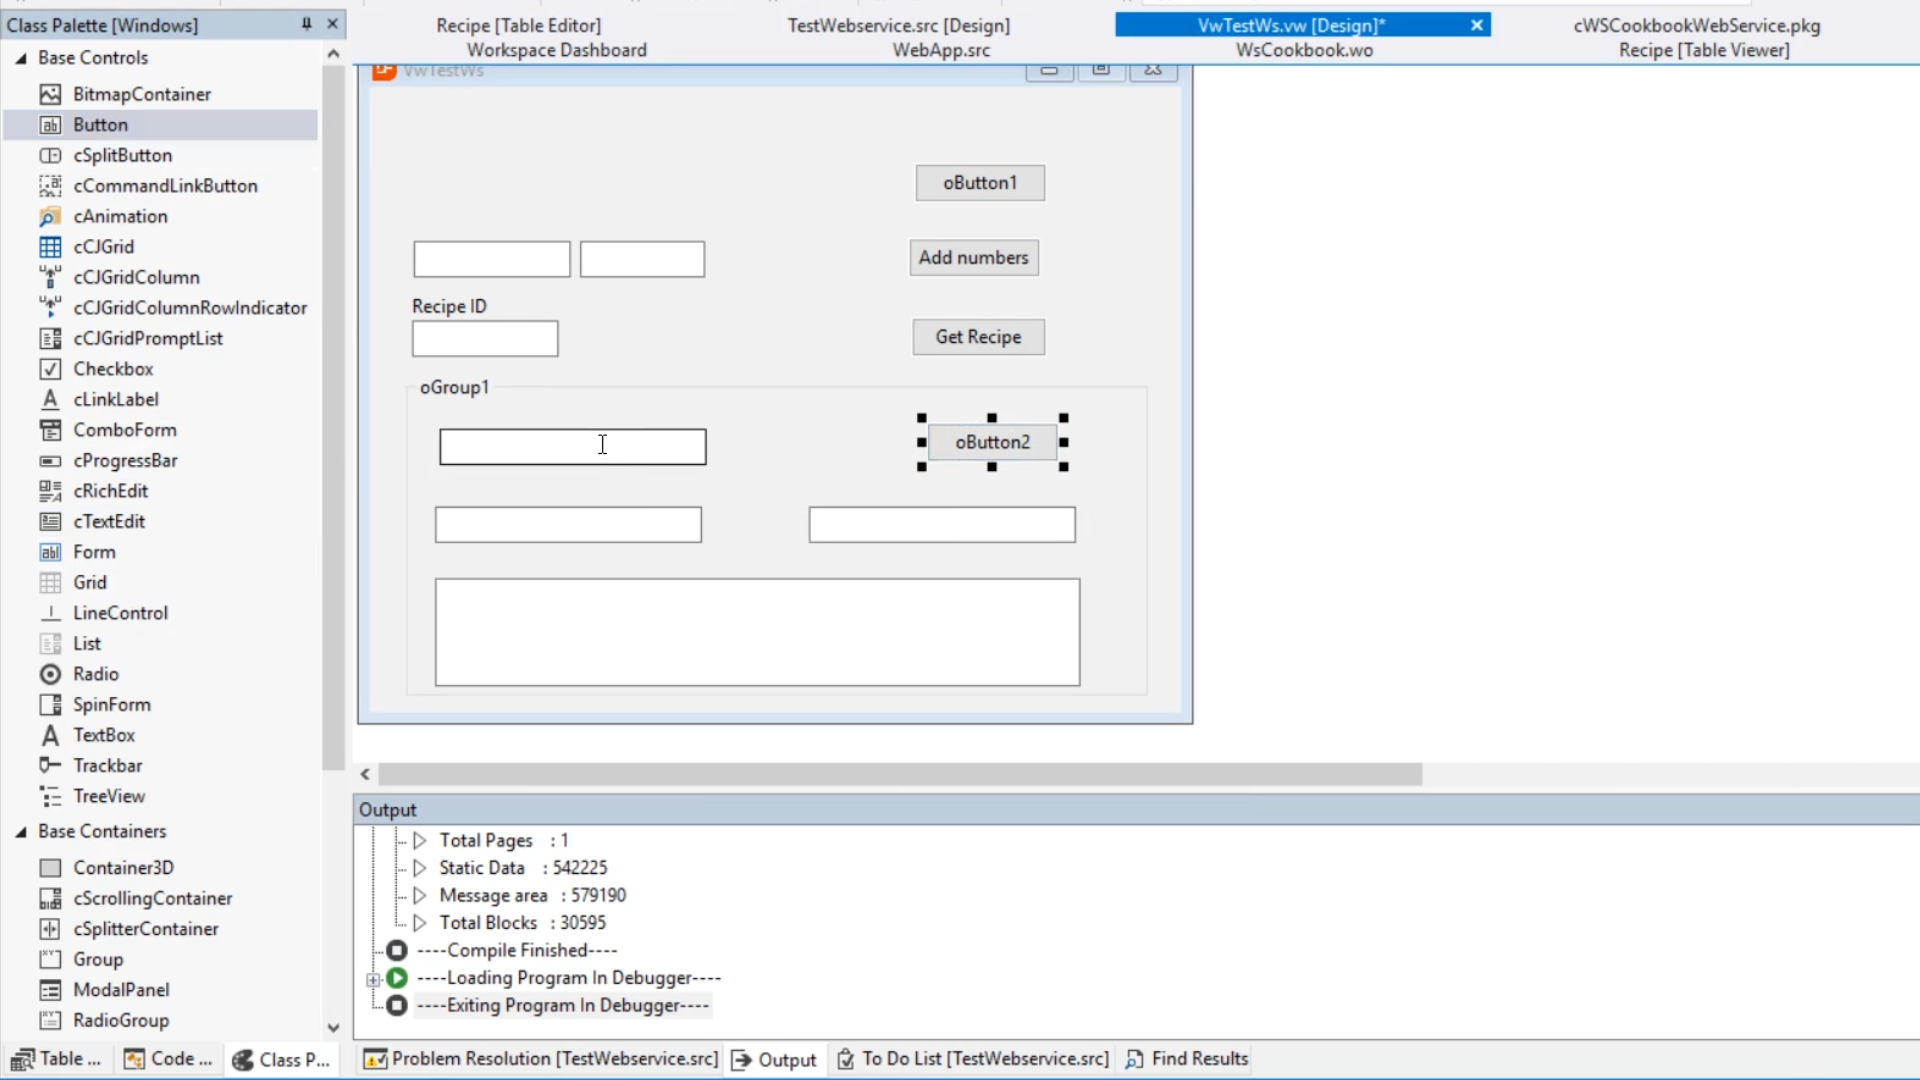
Task: Select the BitmapContainer control icon
Action: click(x=50, y=94)
